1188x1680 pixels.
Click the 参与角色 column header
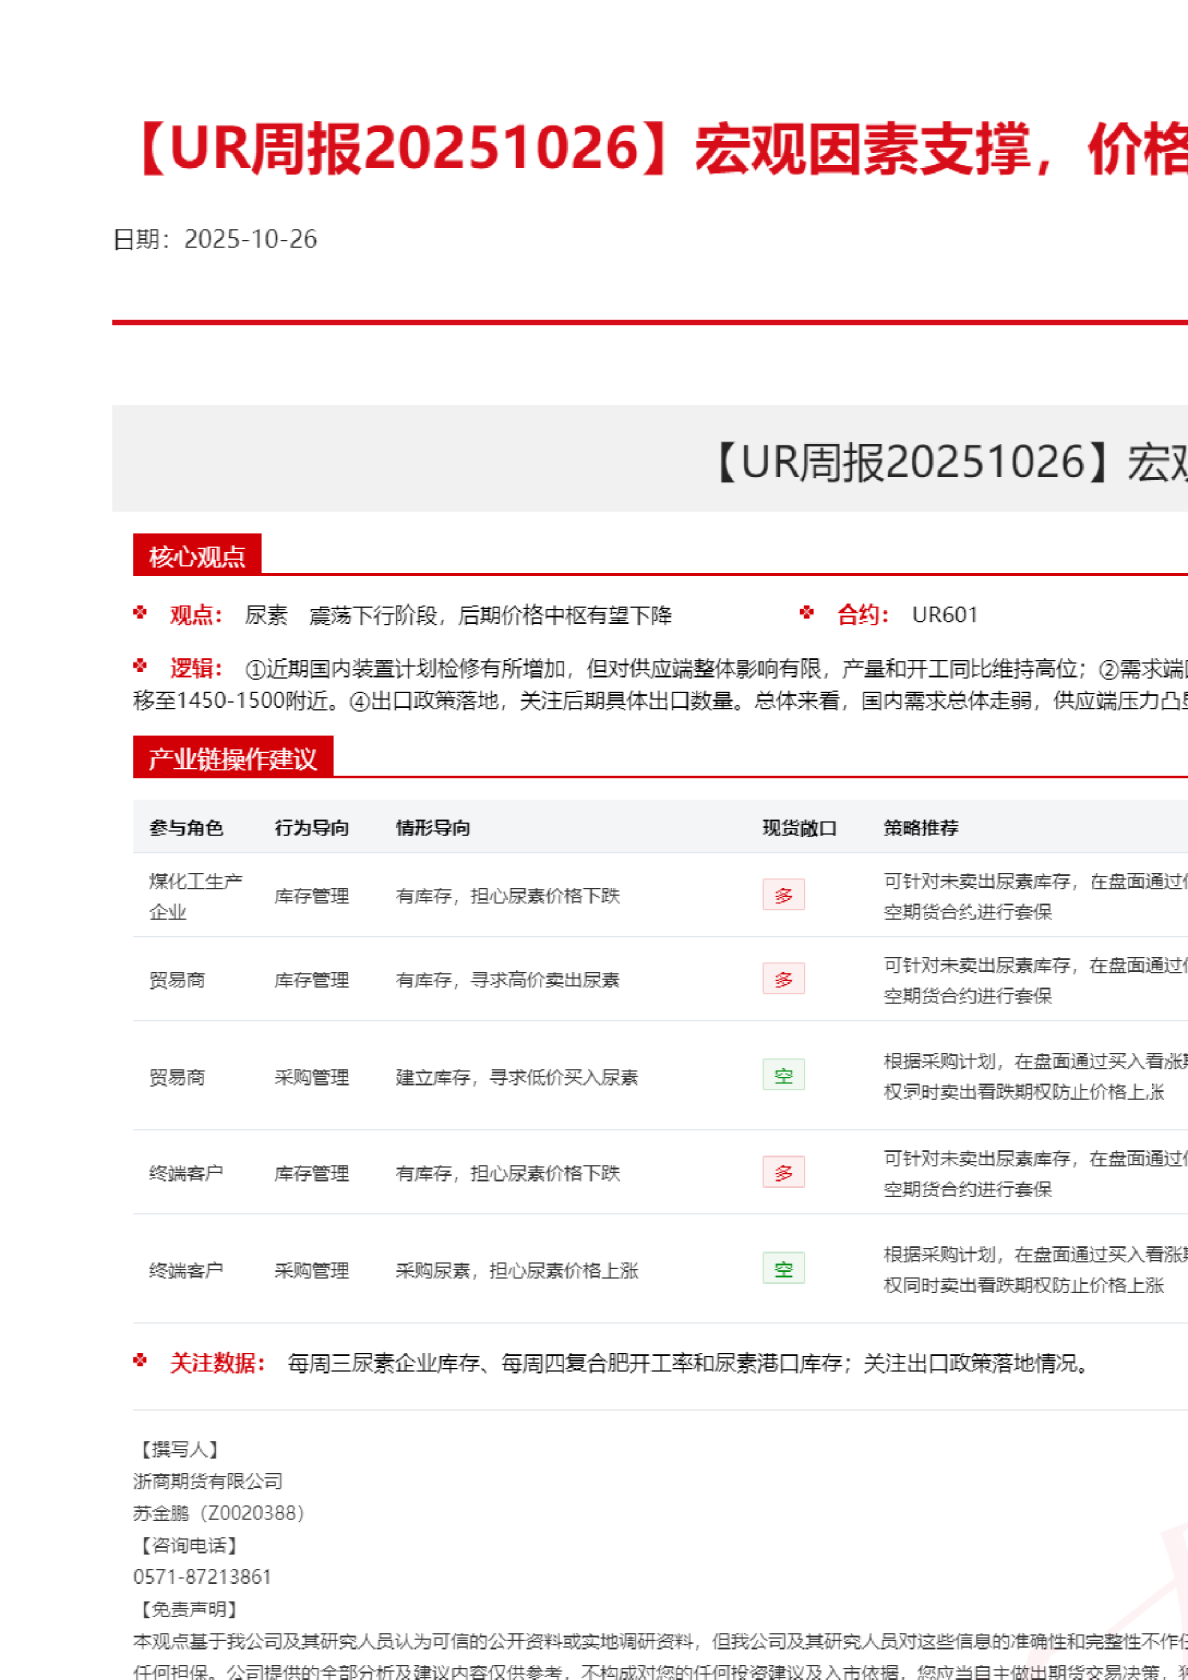(x=186, y=828)
